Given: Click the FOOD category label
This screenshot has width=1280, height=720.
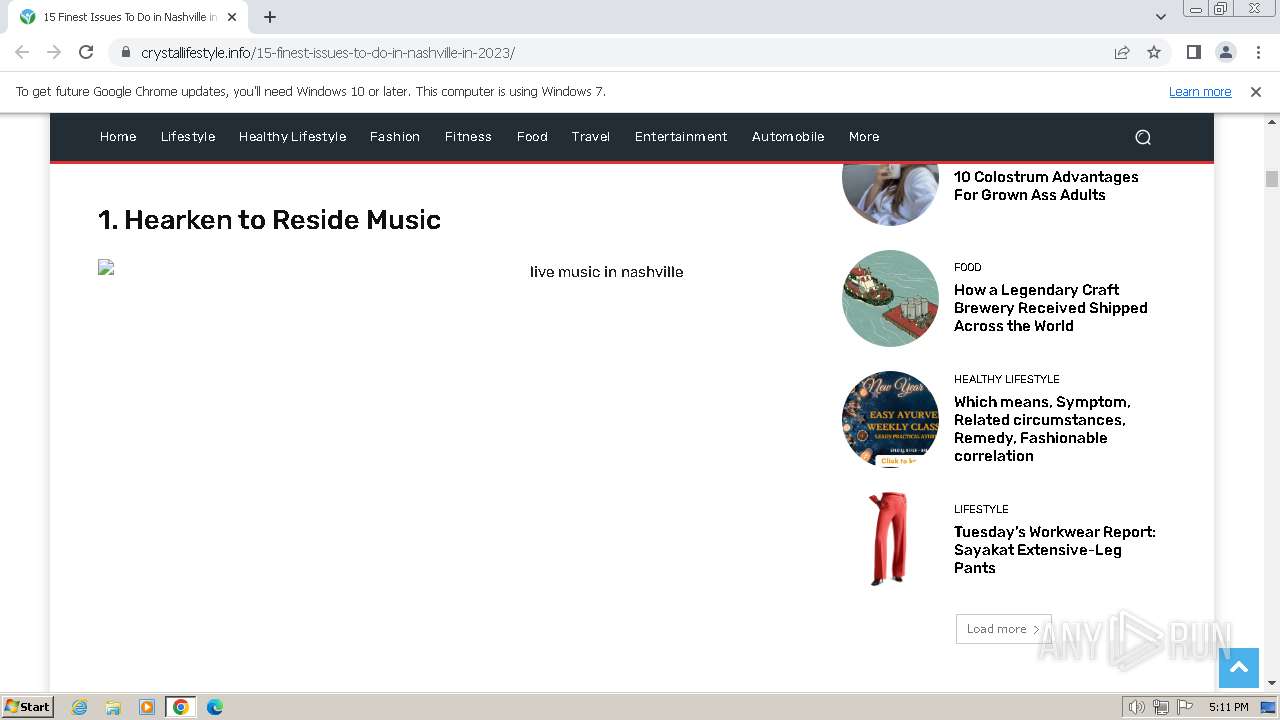Looking at the screenshot, I should (967, 267).
